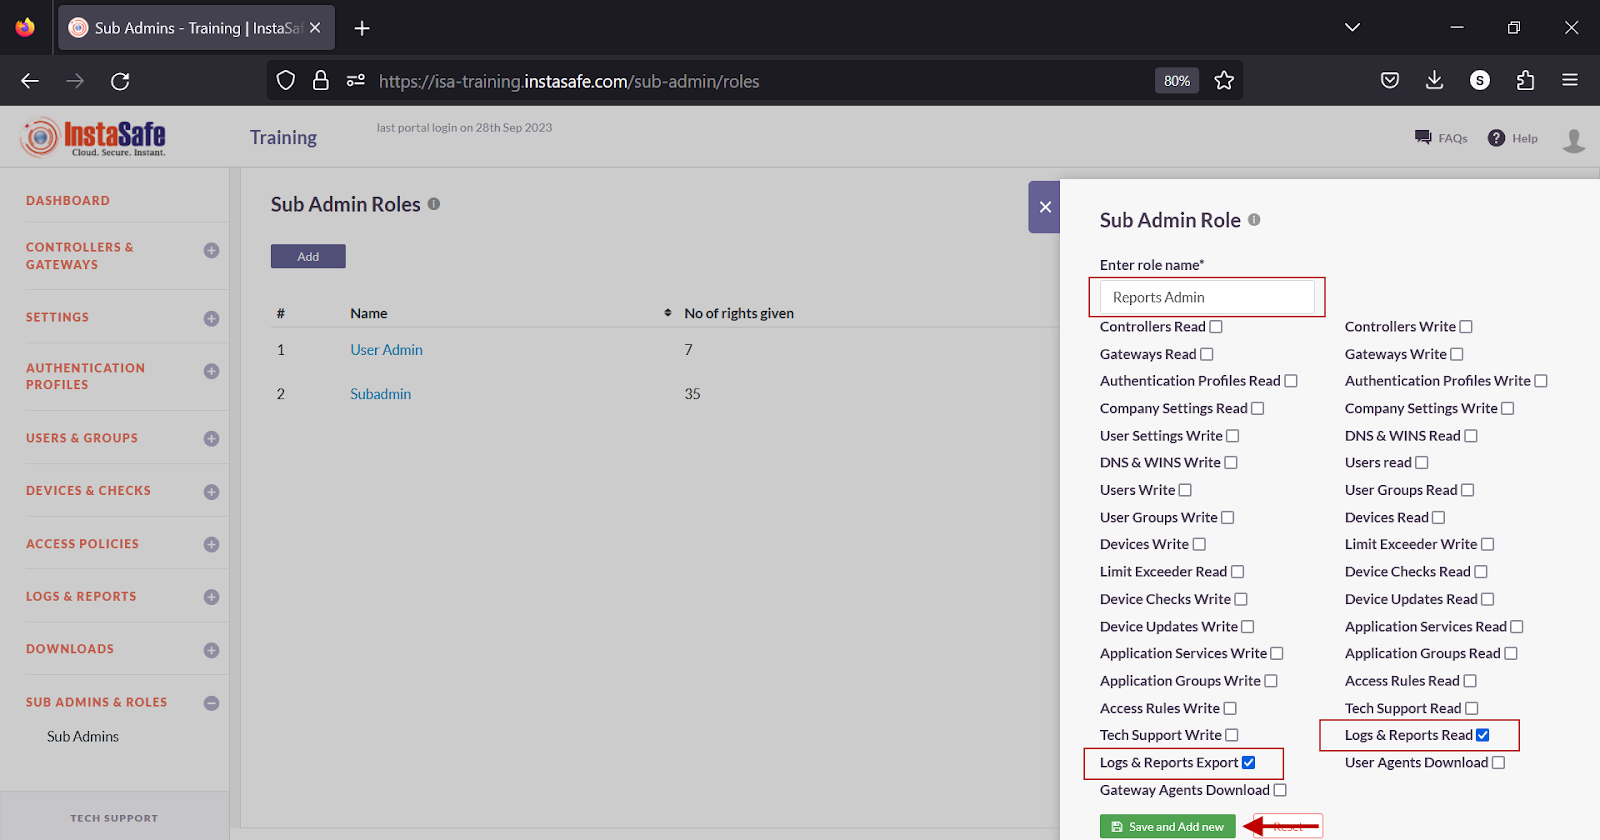
Task: Click the role name input field
Action: 1207,297
